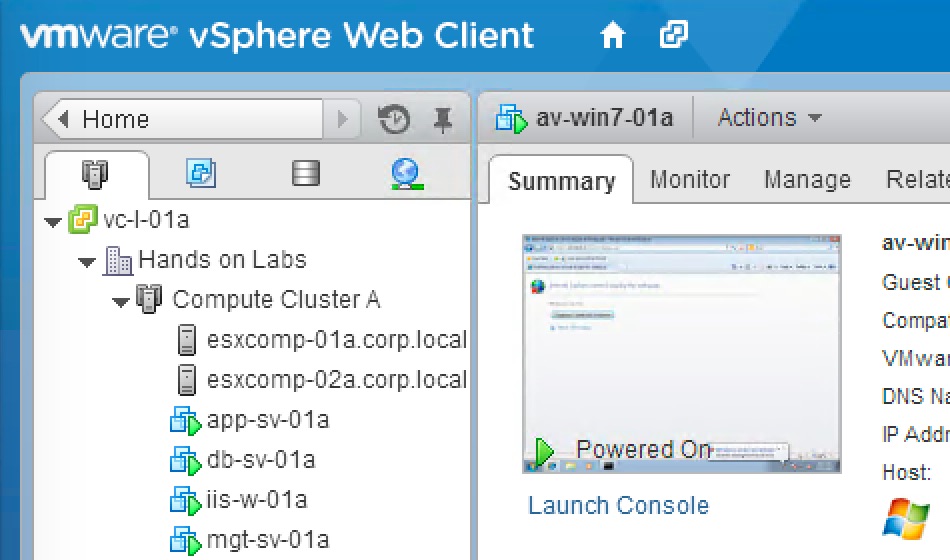Switch to Networking inventory tab
This screenshot has width=950, height=560.
coord(406,173)
